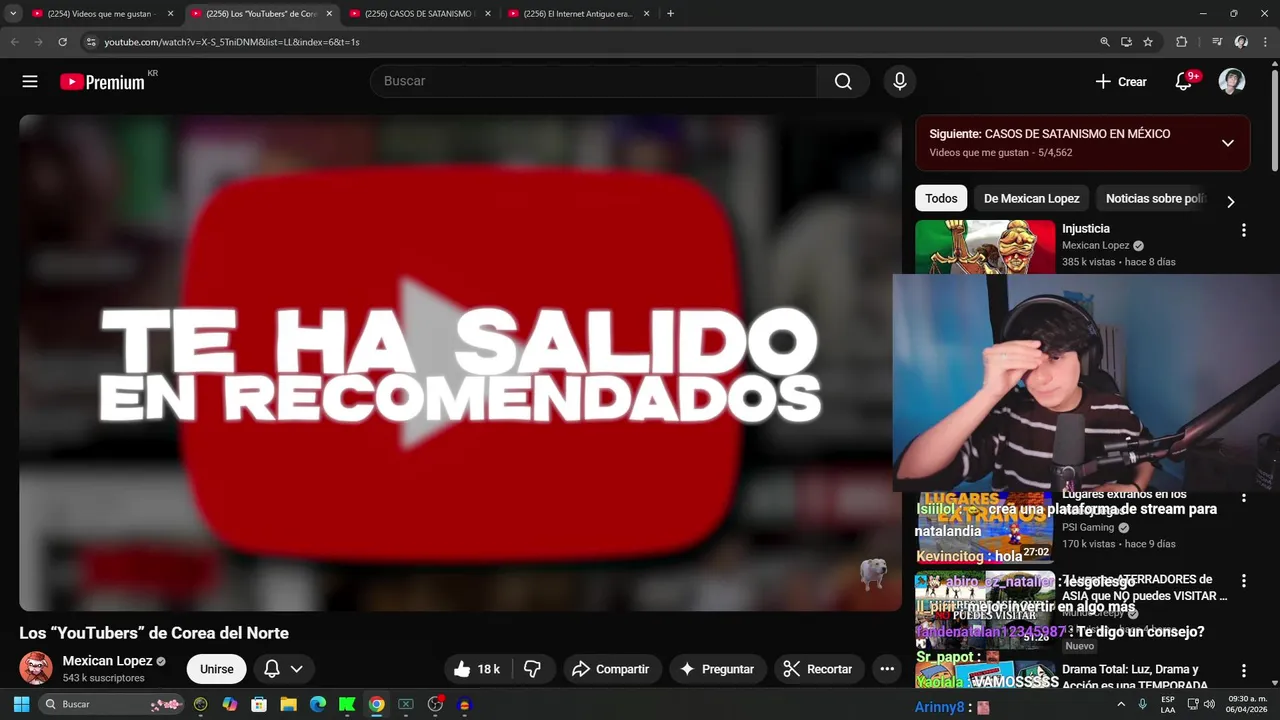Click the Recortar button

point(817,669)
